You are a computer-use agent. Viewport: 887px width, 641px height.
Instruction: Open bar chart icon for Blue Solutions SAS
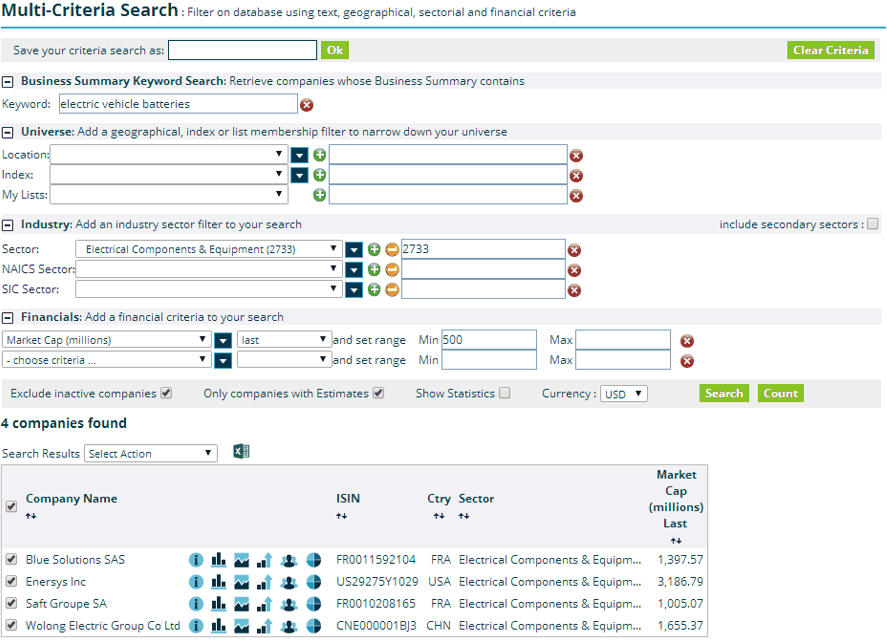[x=218, y=560]
